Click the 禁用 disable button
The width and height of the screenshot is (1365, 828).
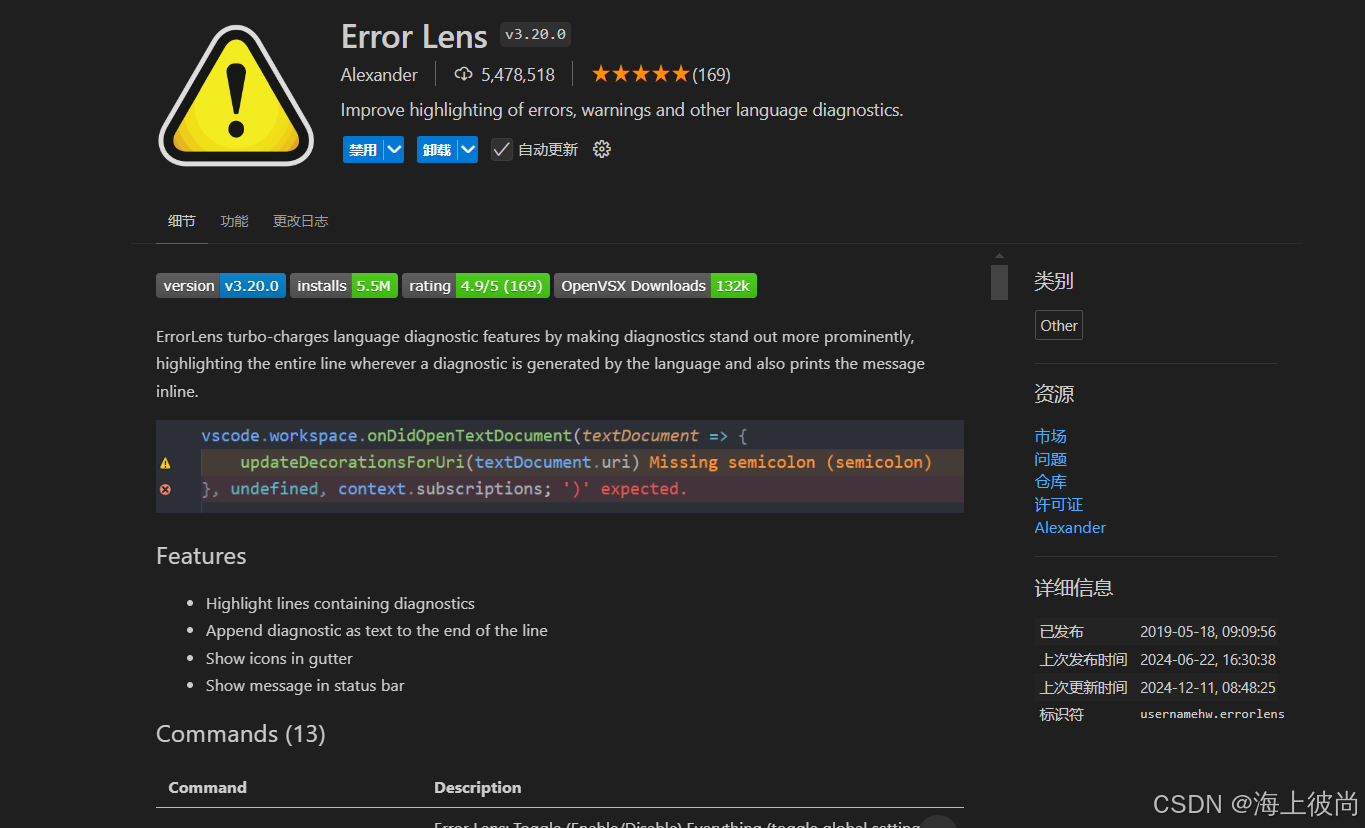click(363, 149)
